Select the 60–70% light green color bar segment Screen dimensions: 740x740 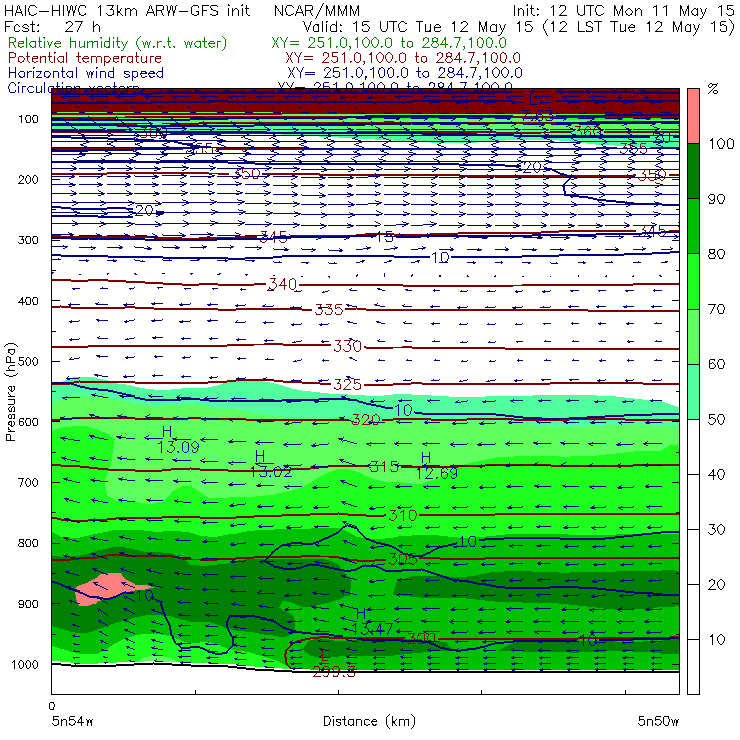(693, 336)
